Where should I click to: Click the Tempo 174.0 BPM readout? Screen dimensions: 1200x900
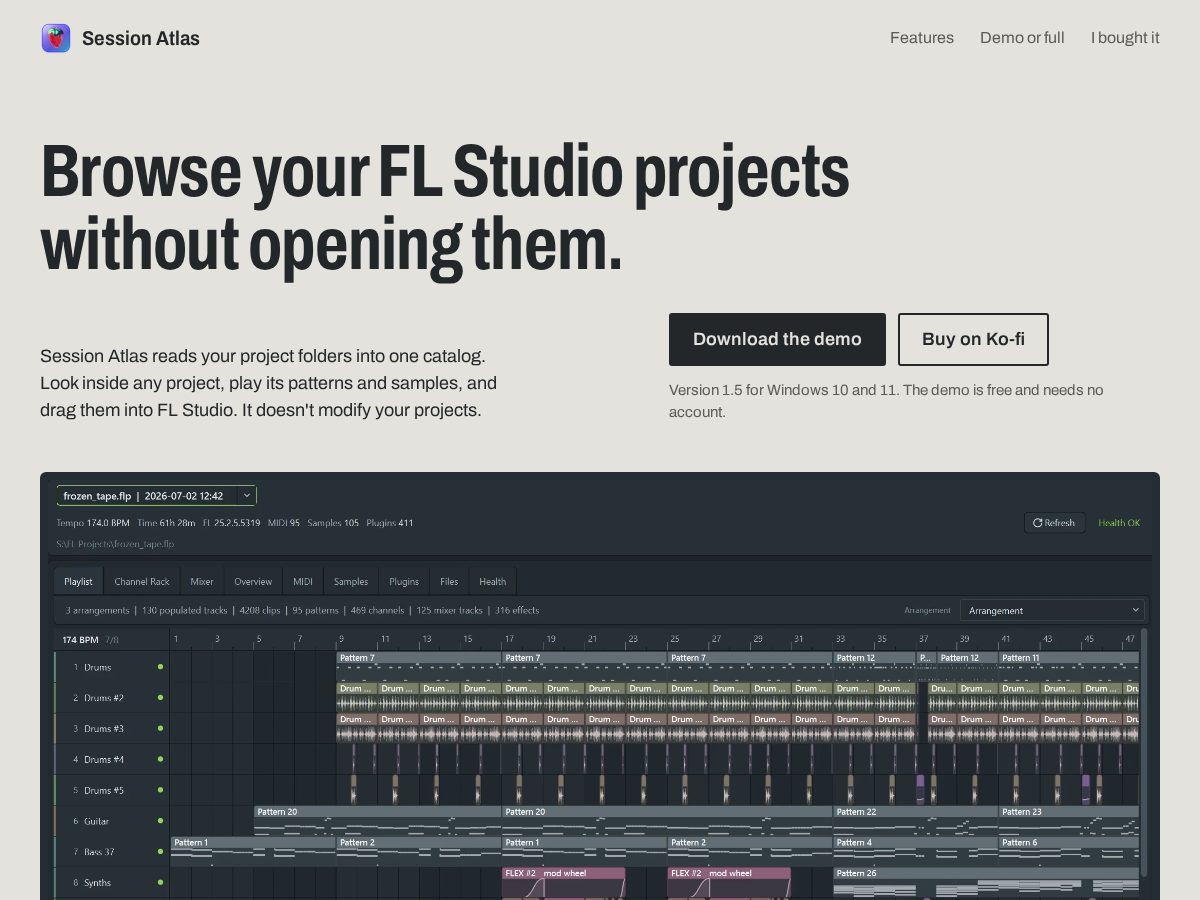[93, 523]
